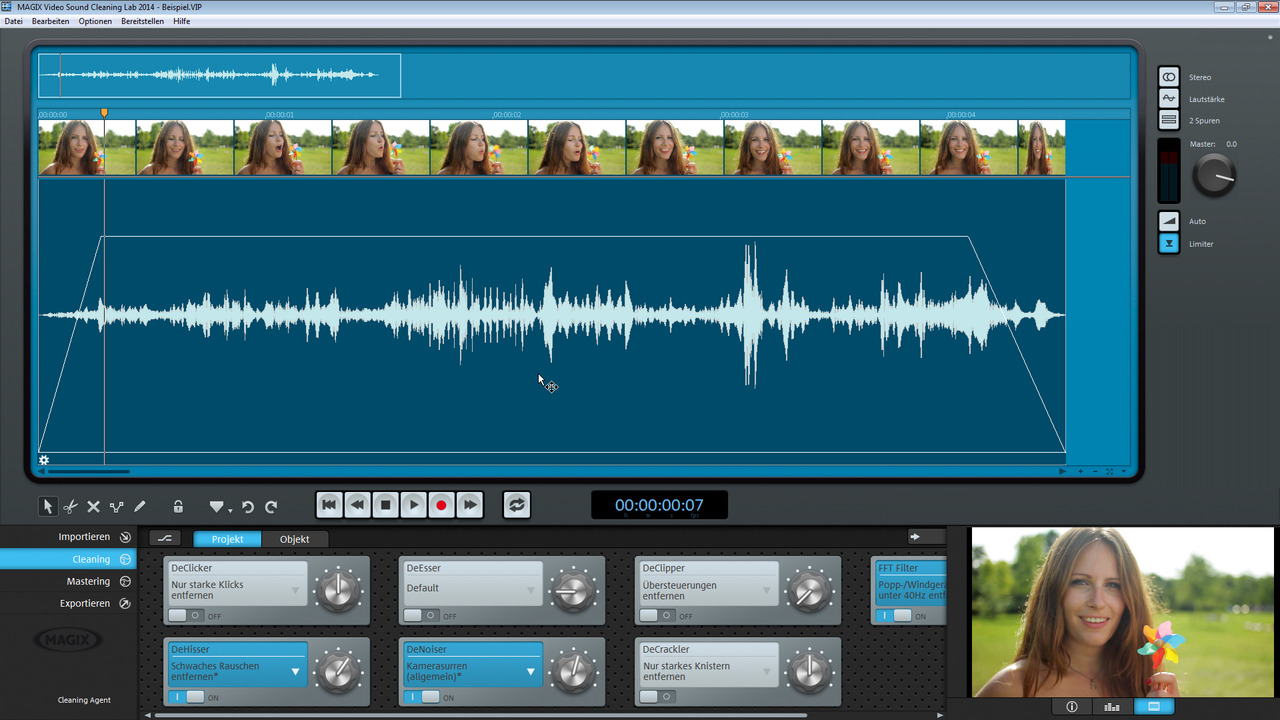Open the Cleaning section
The height and width of the screenshot is (720, 1280).
coord(68,559)
